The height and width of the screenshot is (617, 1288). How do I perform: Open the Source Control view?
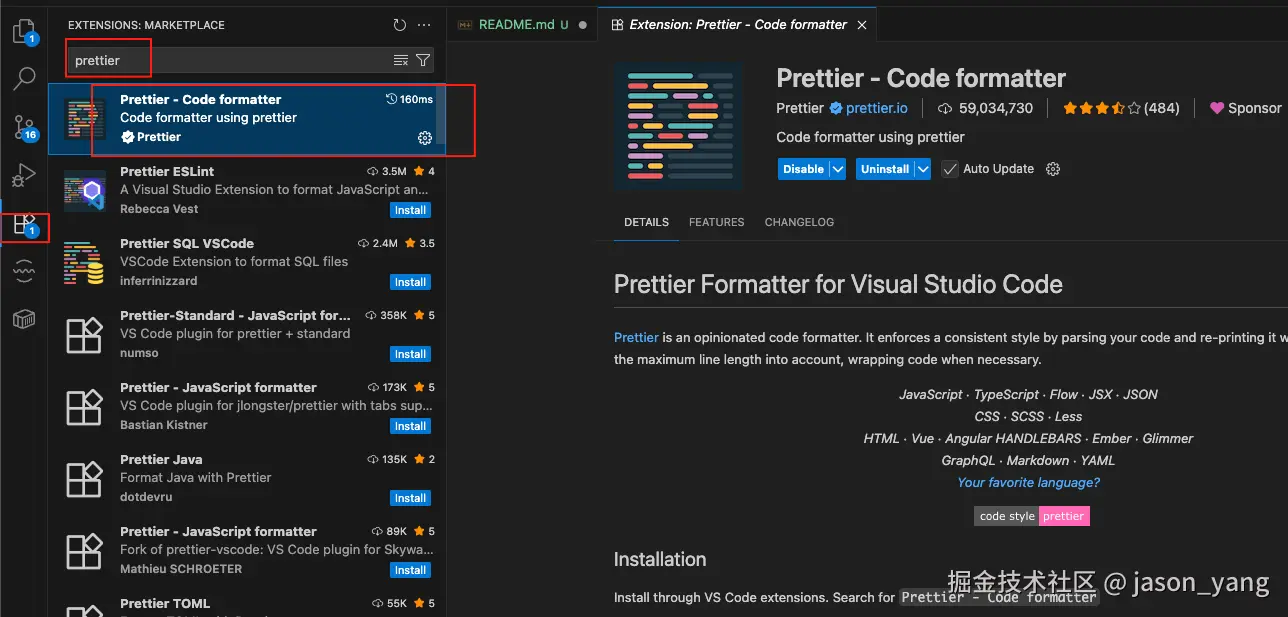24,127
